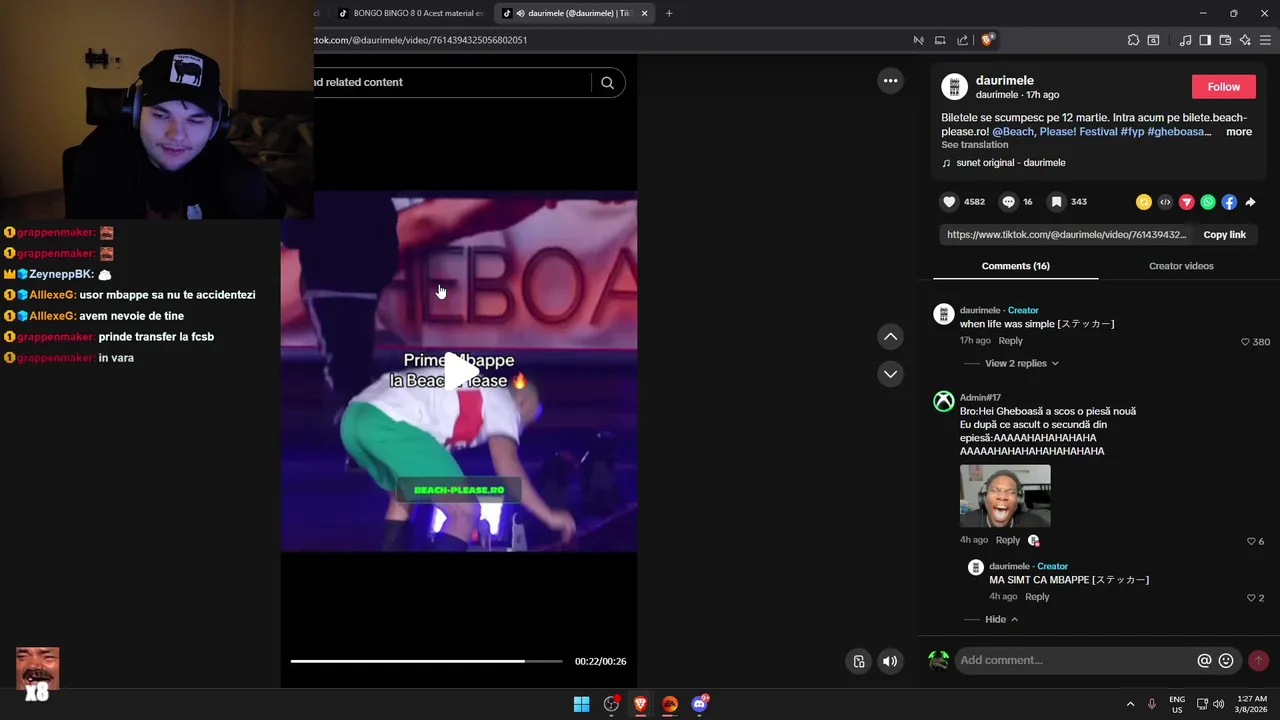This screenshot has width=1280, height=720.
Task: Reply to the Admin#17 comment
Action: [x=1007, y=540]
